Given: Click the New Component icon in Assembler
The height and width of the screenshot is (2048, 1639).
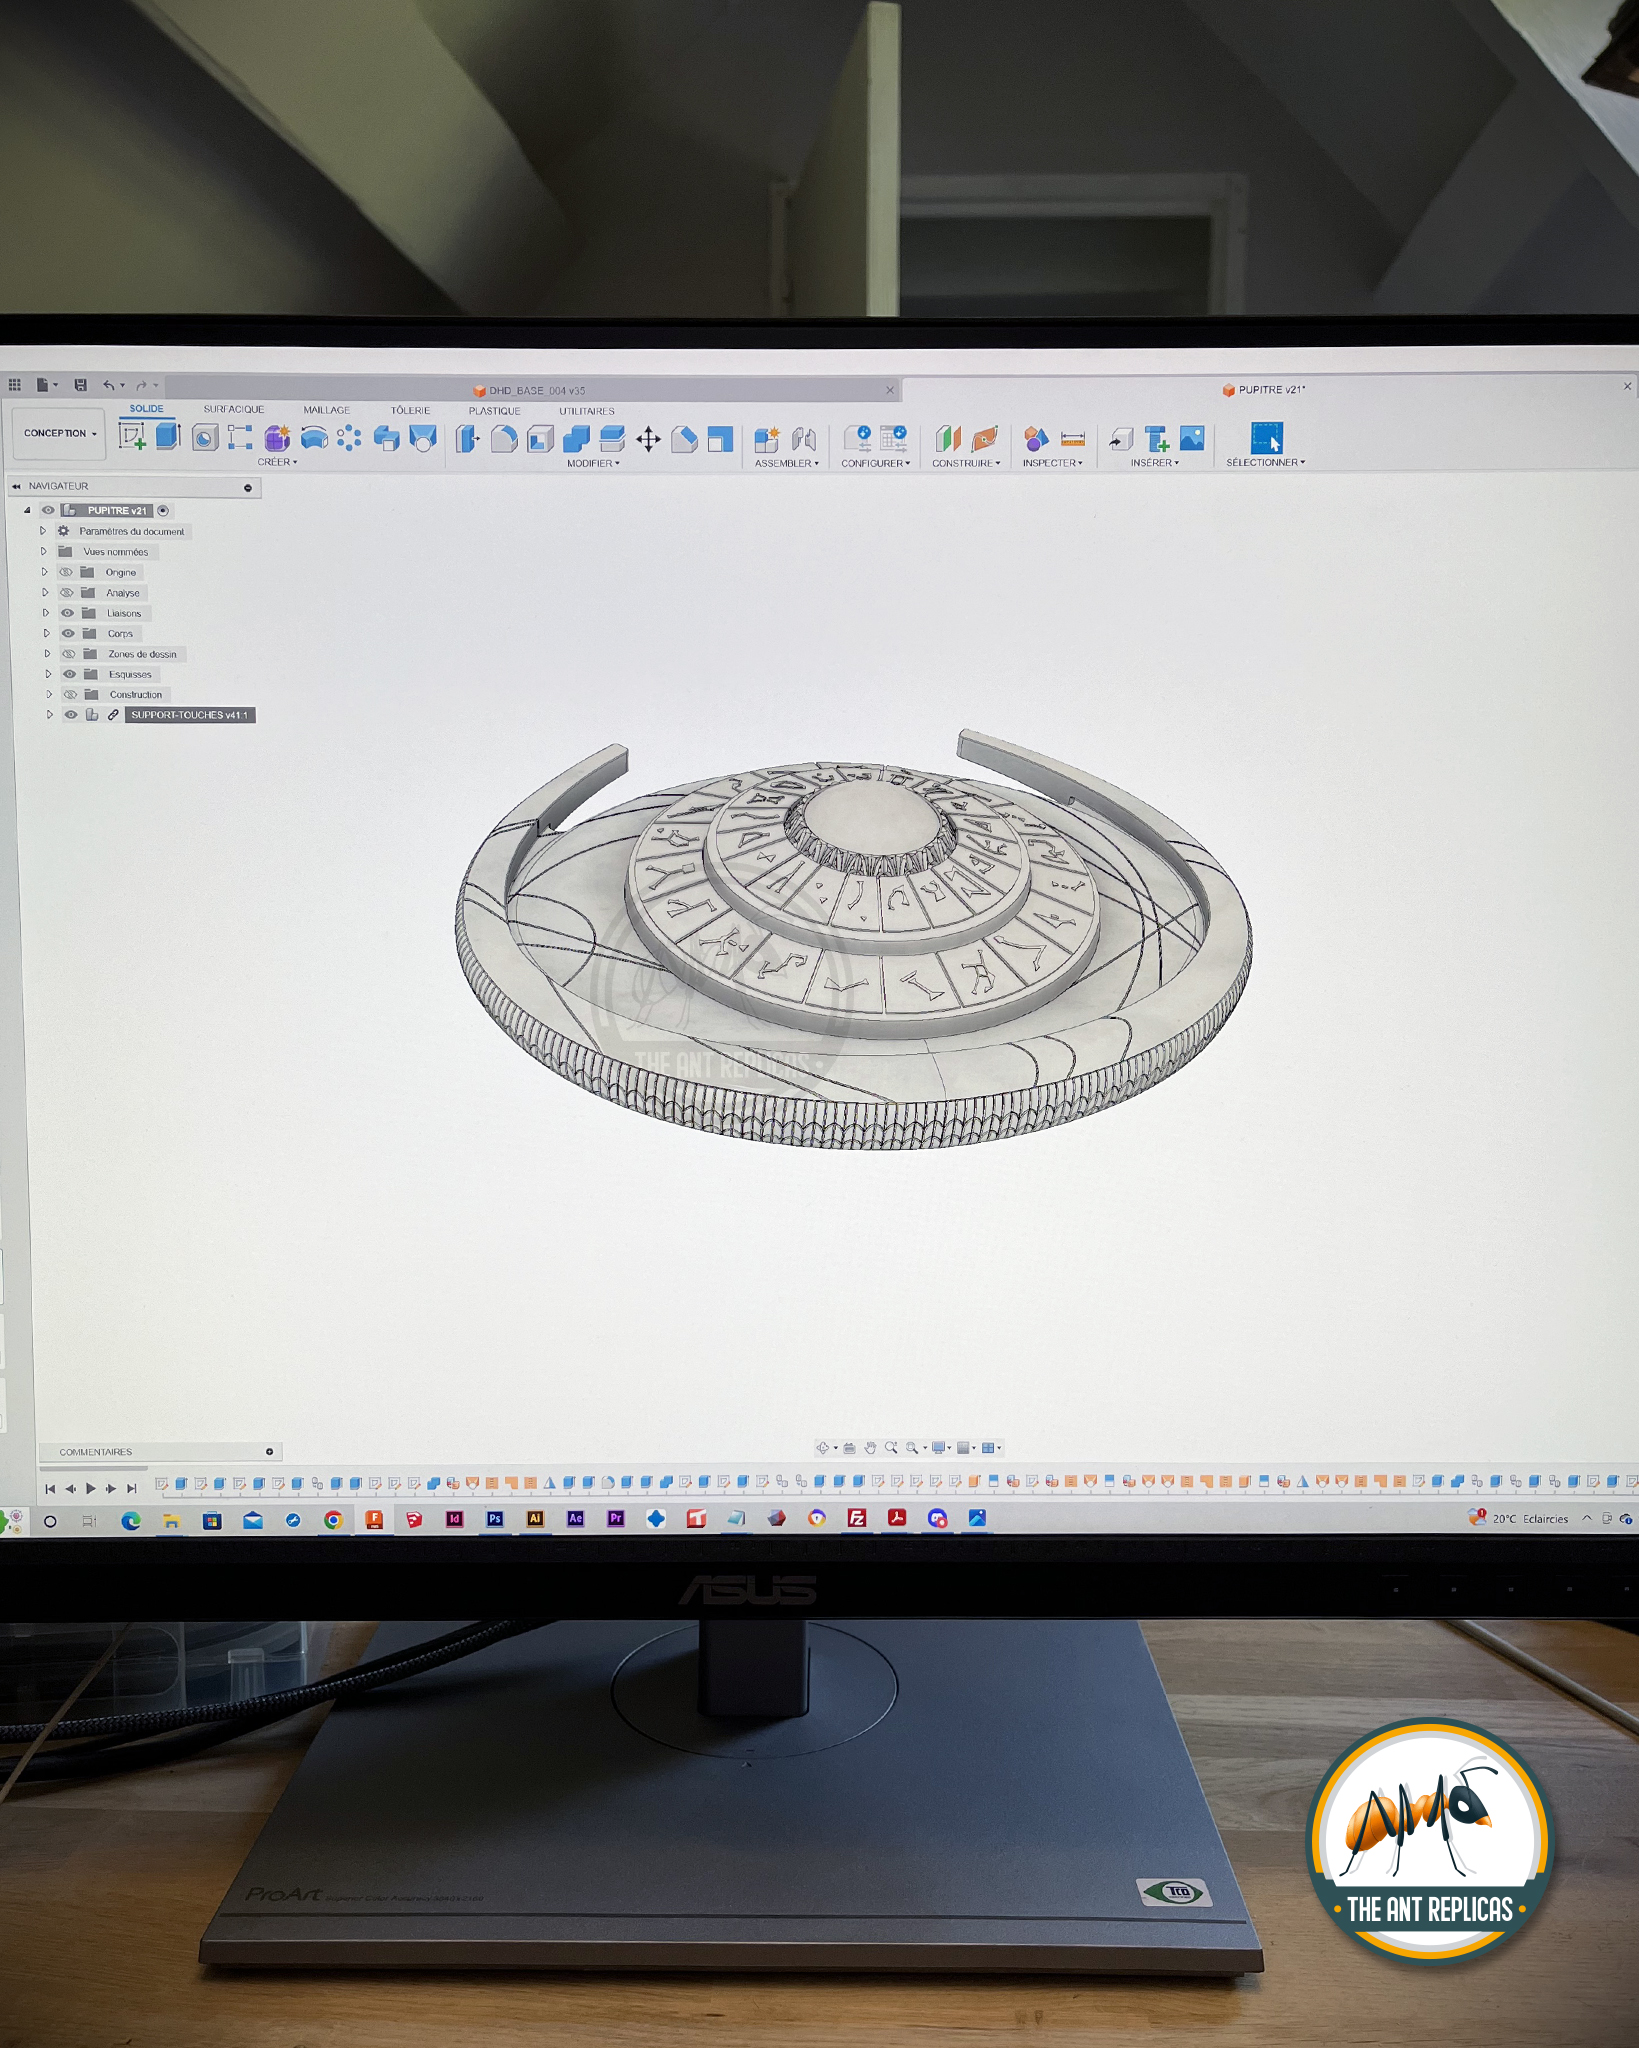Looking at the screenshot, I should pyautogui.click(x=767, y=439).
